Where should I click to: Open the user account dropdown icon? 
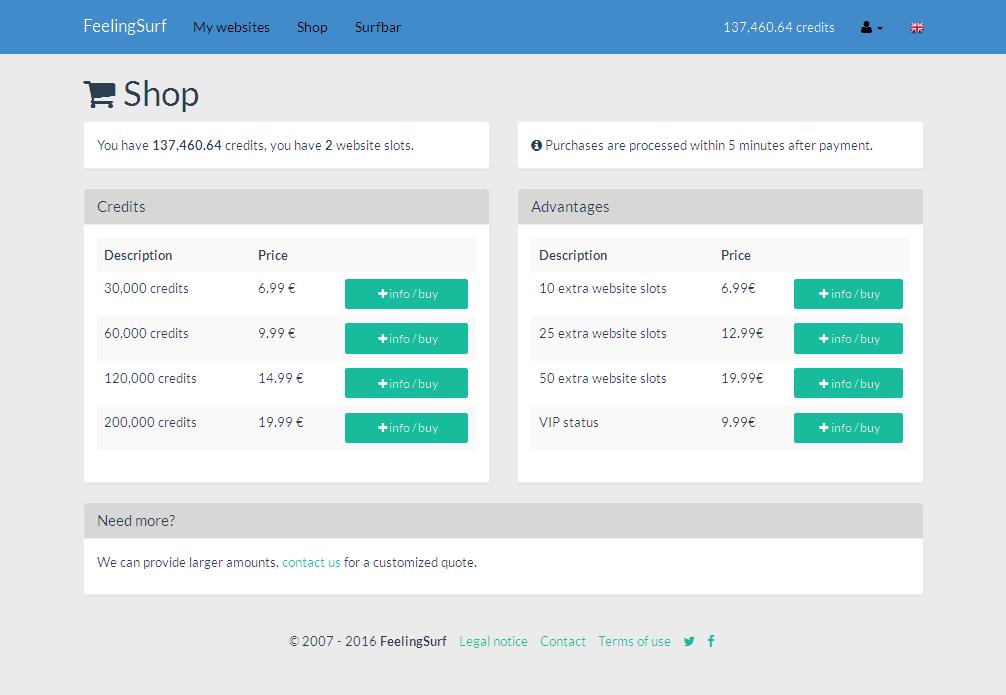coord(871,28)
